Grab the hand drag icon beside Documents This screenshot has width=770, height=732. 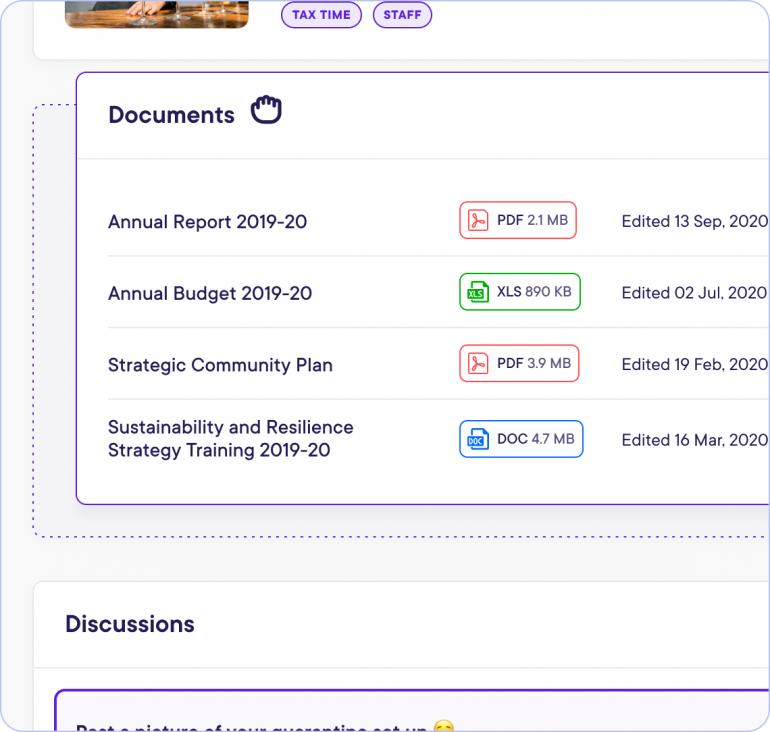coord(266,110)
